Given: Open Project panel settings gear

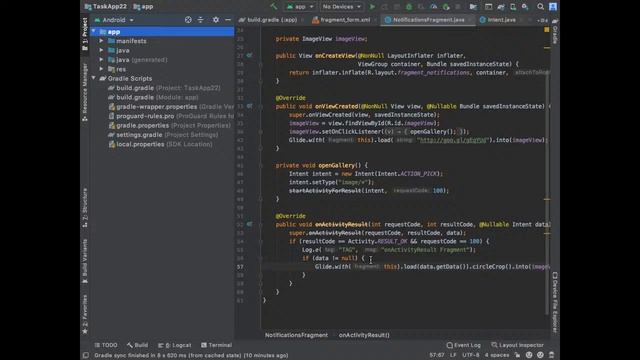Looking at the screenshot, I should (216, 20).
